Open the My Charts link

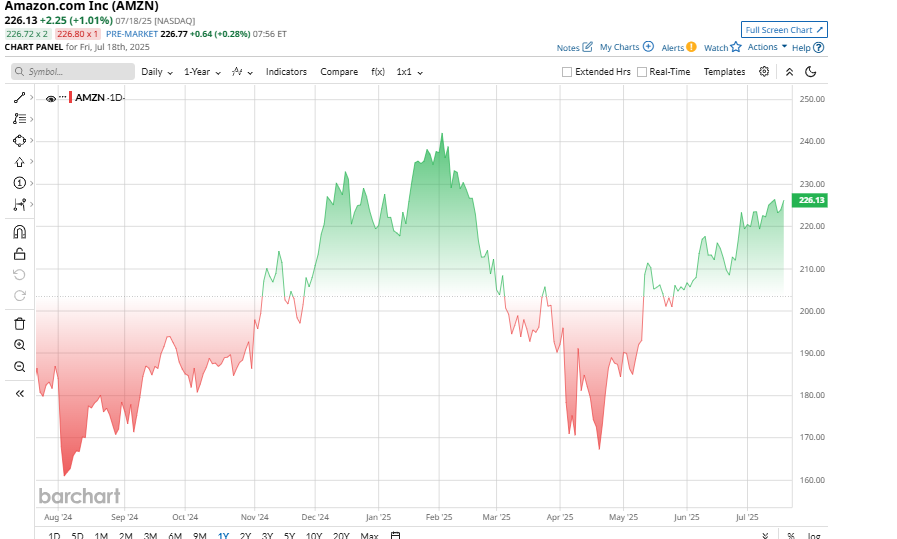click(620, 47)
